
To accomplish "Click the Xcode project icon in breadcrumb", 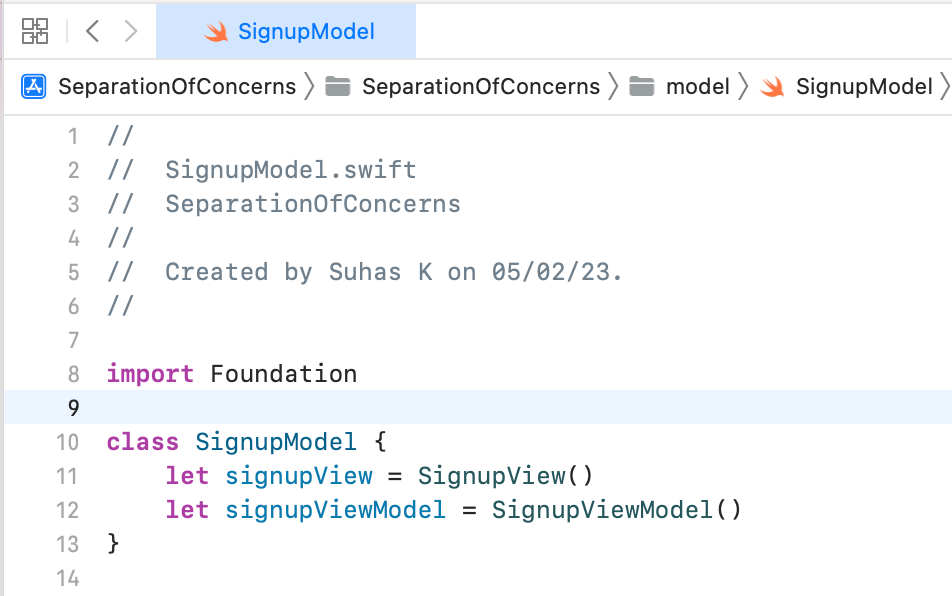I will pyautogui.click(x=33, y=87).
